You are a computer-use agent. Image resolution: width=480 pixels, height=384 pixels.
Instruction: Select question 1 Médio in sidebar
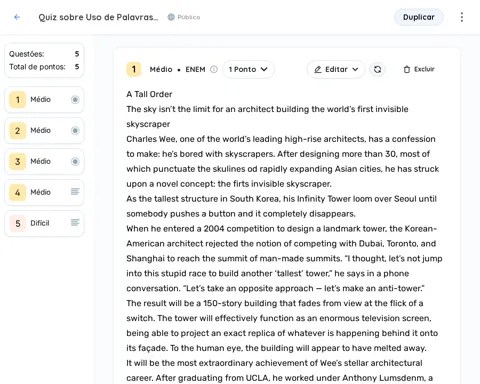pyautogui.click(x=44, y=100)
